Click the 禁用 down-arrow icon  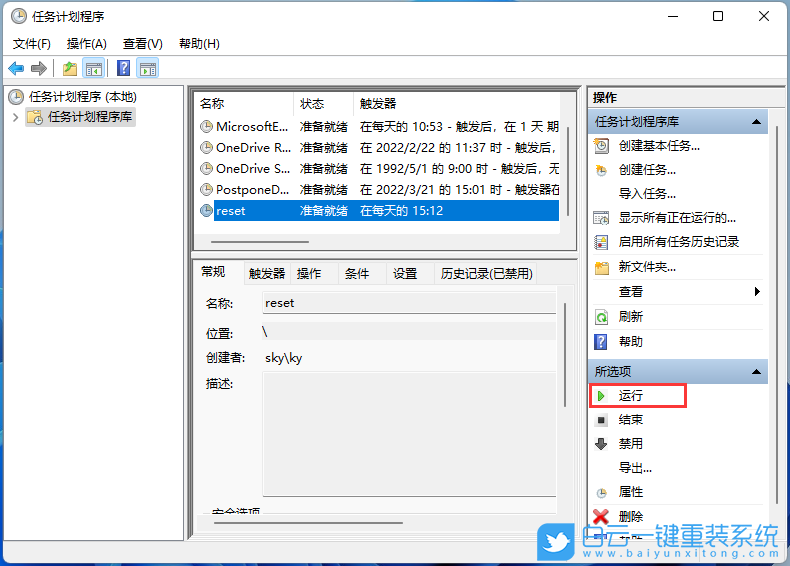(601, 444)
